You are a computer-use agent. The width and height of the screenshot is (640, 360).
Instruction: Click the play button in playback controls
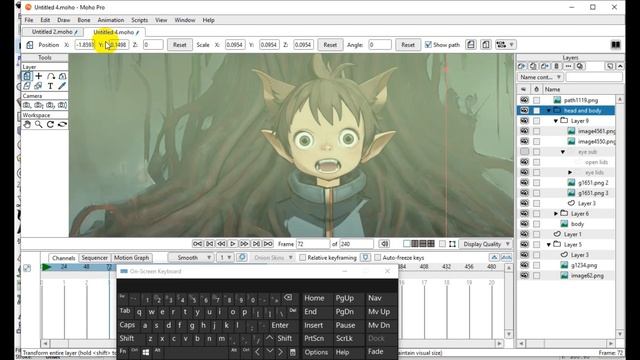[233, 244]
